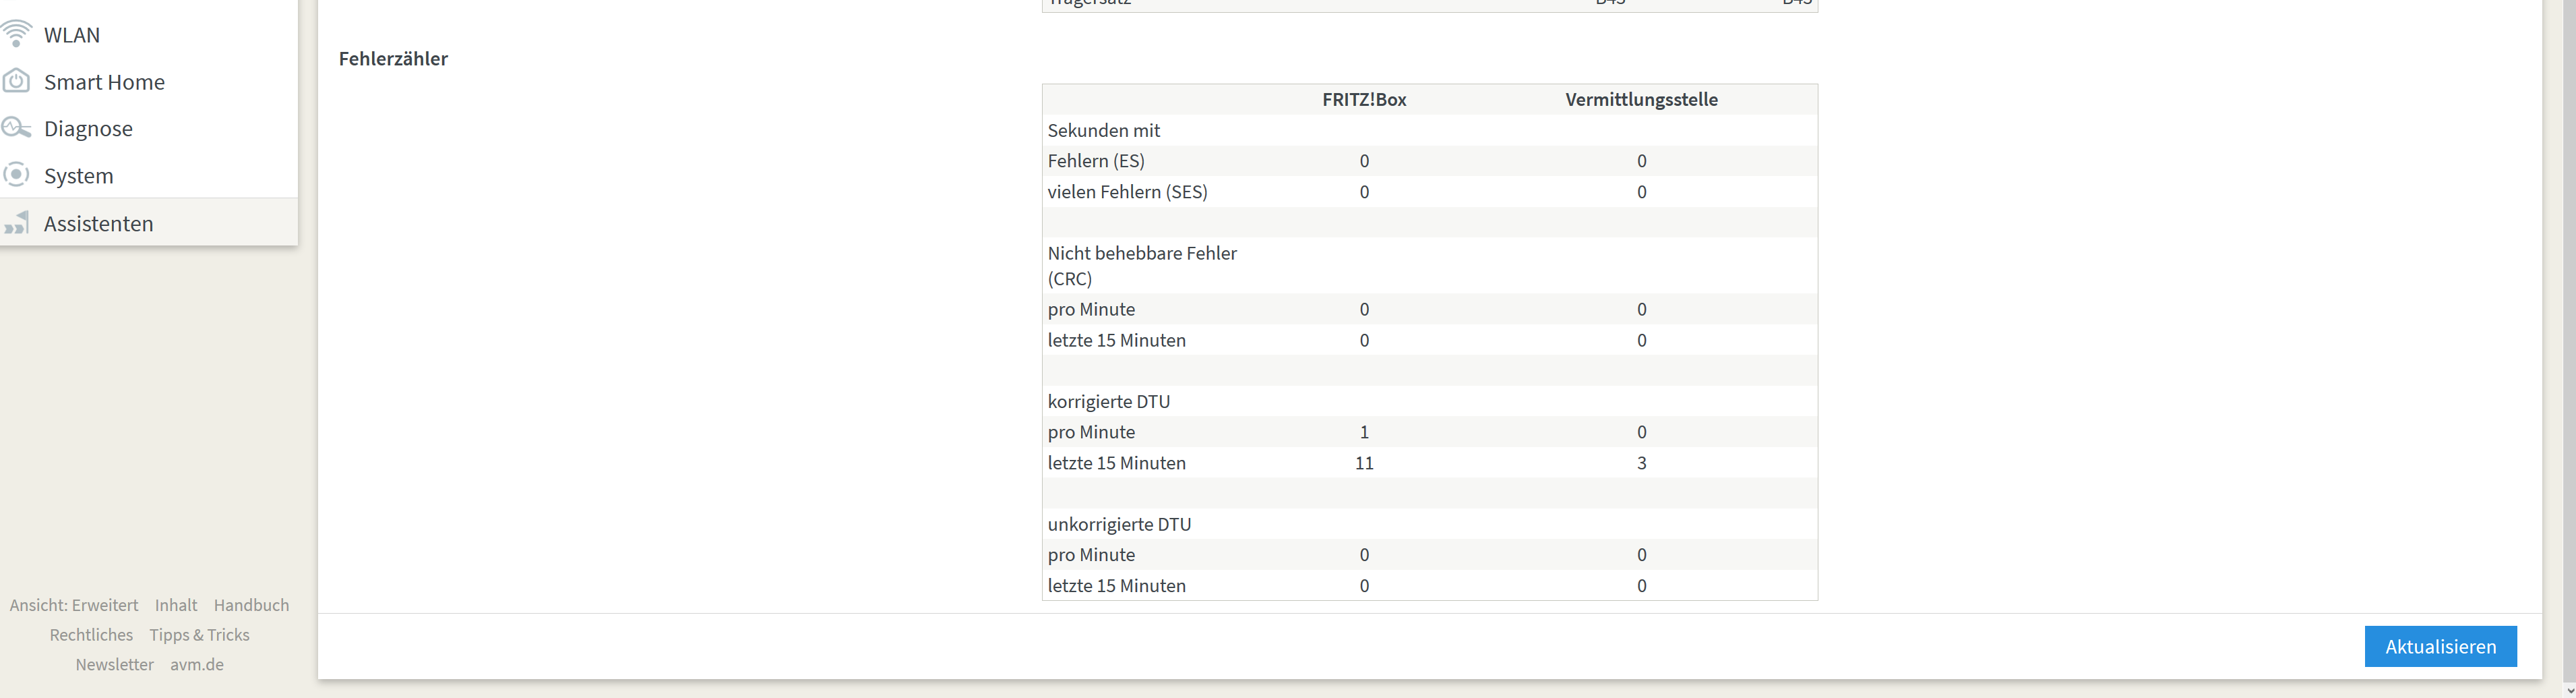The height and width of the screenshot is (698, 2576).
Task: Open the Rechtliches link
Action: coord(91,635)
